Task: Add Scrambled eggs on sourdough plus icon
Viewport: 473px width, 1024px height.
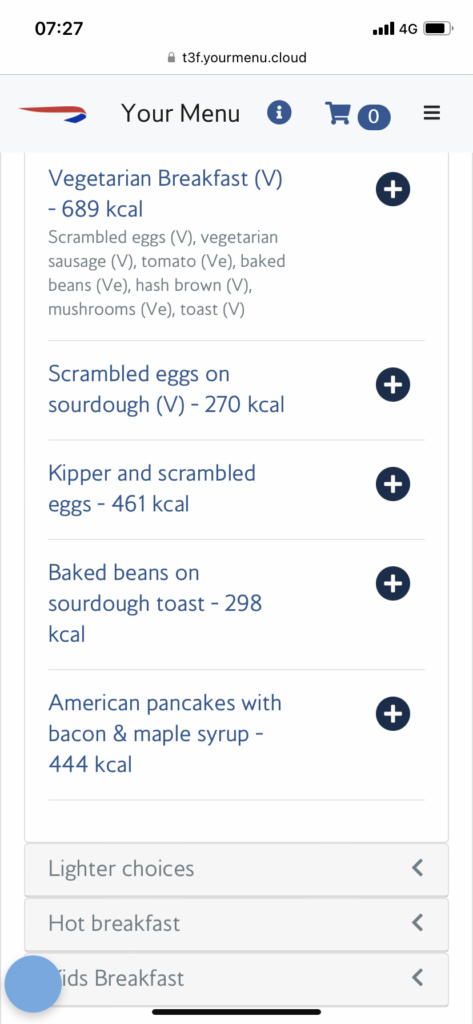Action: (x=393, y=385)
